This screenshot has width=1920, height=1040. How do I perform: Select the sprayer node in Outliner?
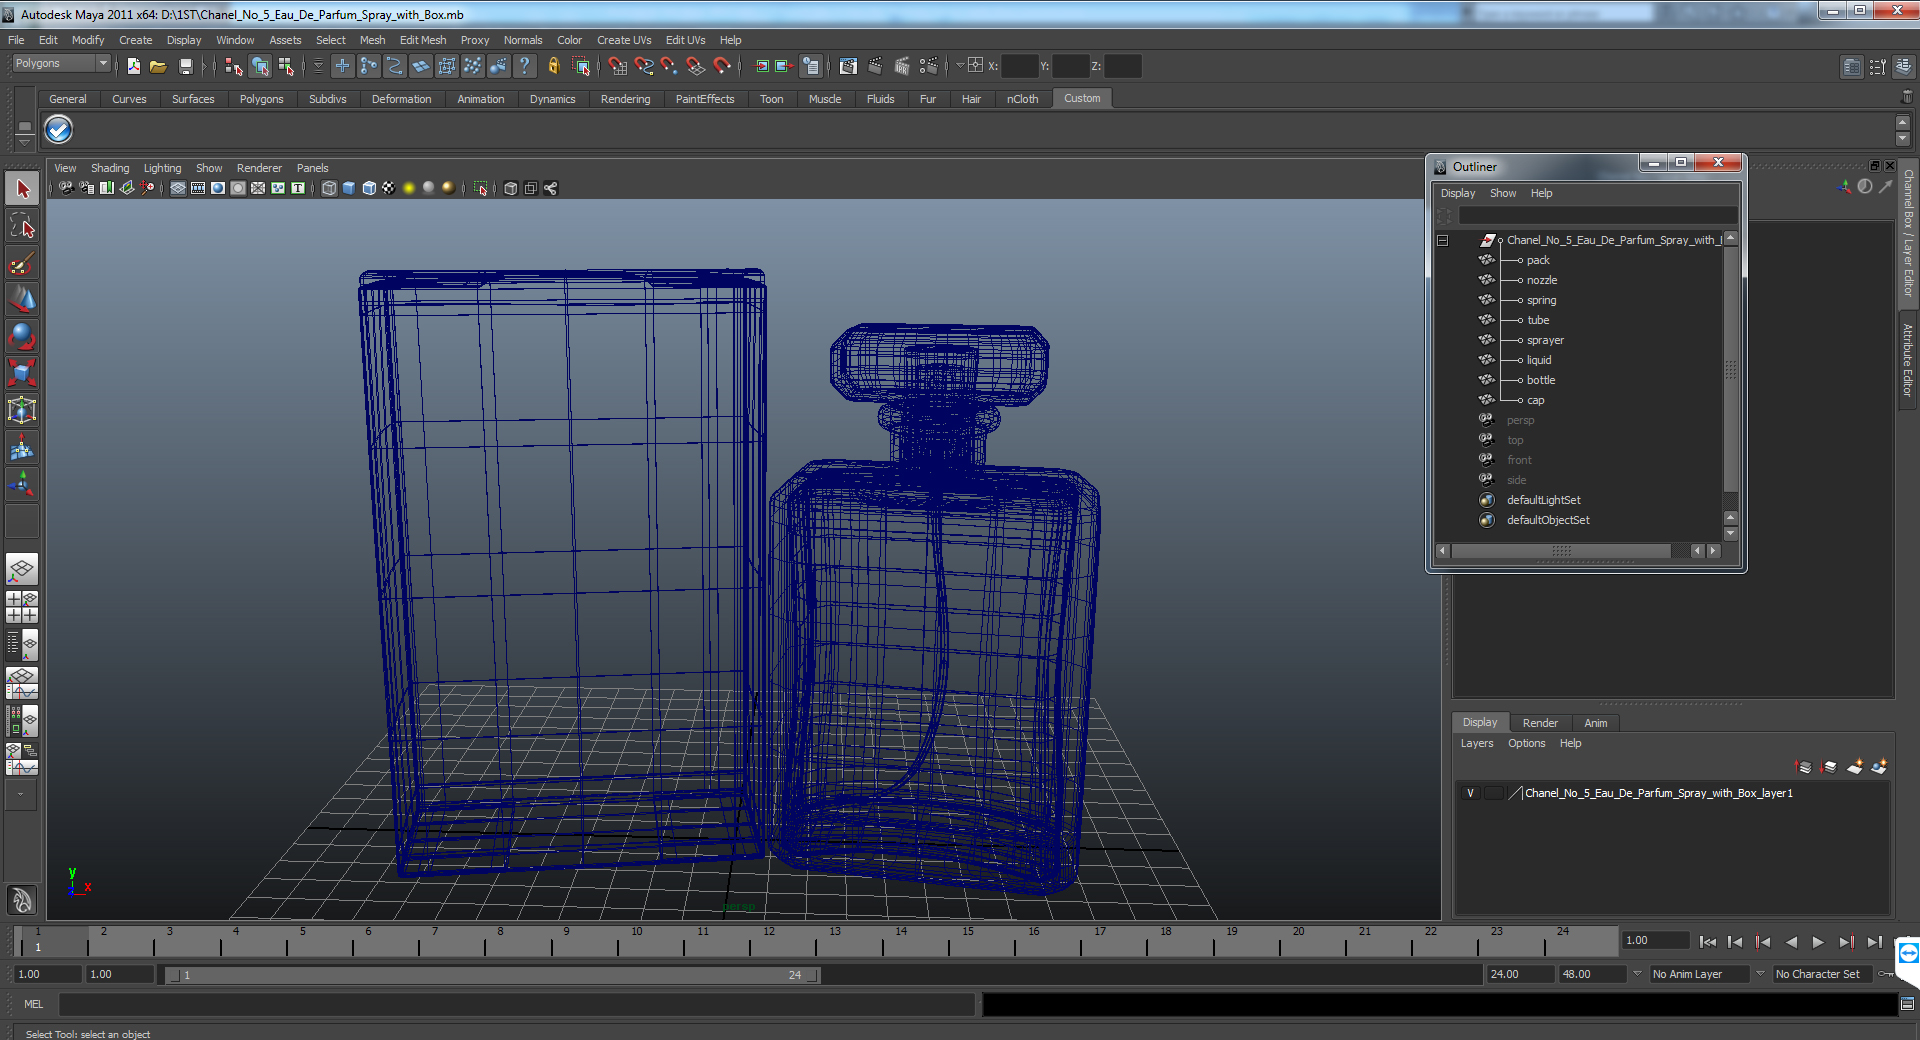tap(1545, 340)
